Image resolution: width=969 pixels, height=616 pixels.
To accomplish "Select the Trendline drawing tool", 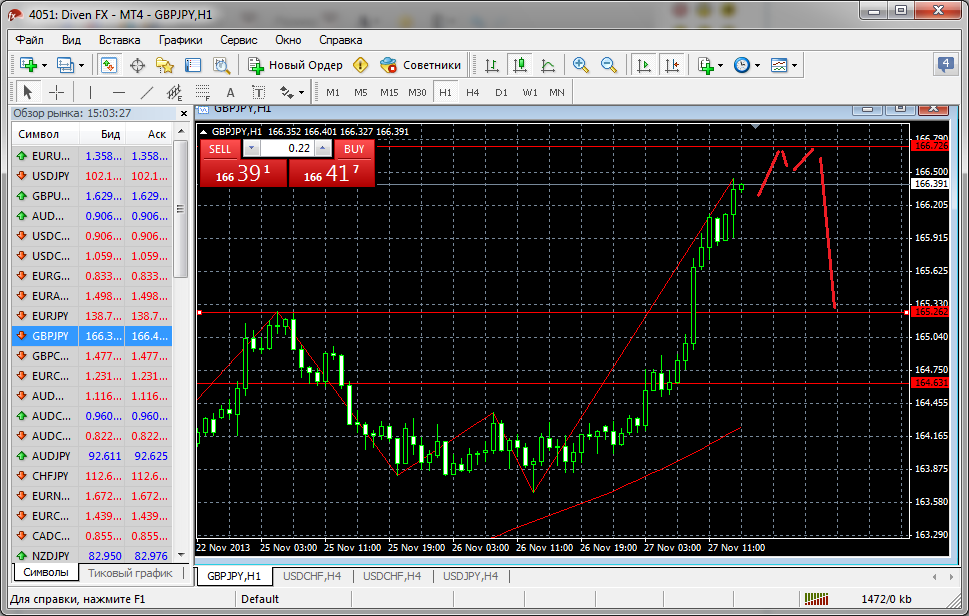I will tap(146, 93).
